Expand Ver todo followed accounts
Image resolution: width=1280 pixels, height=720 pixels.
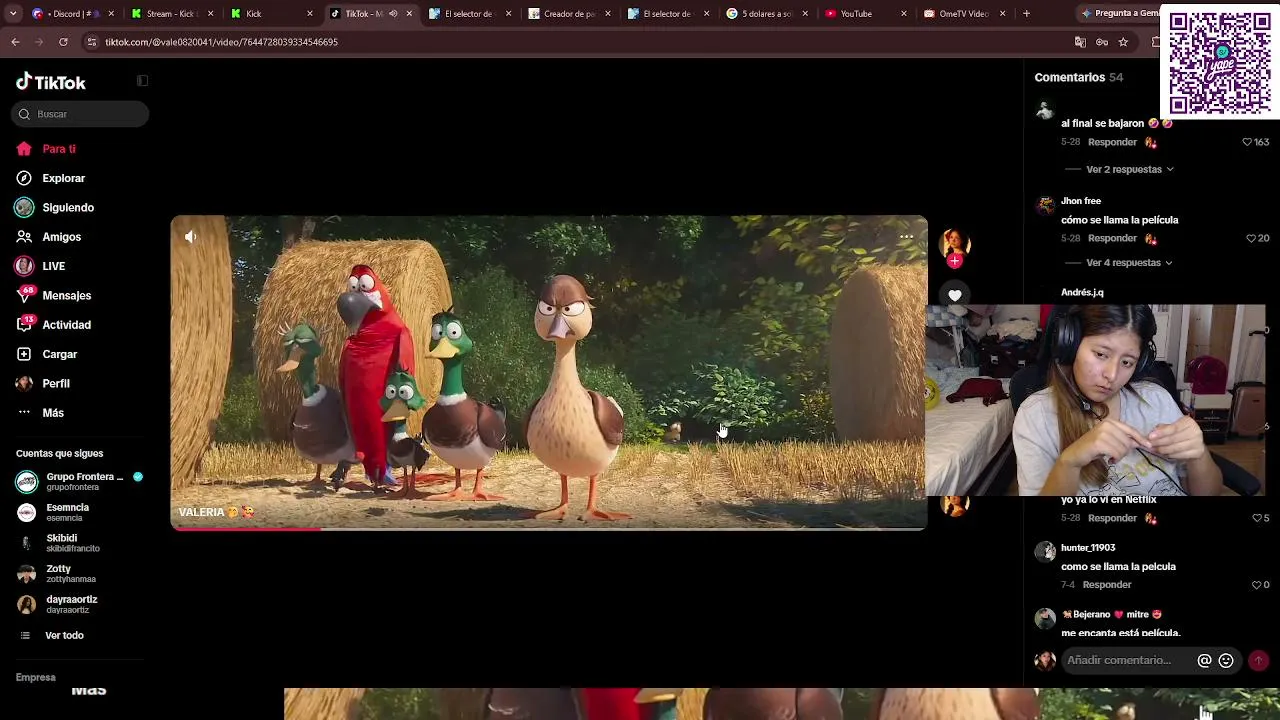[64, 636]
